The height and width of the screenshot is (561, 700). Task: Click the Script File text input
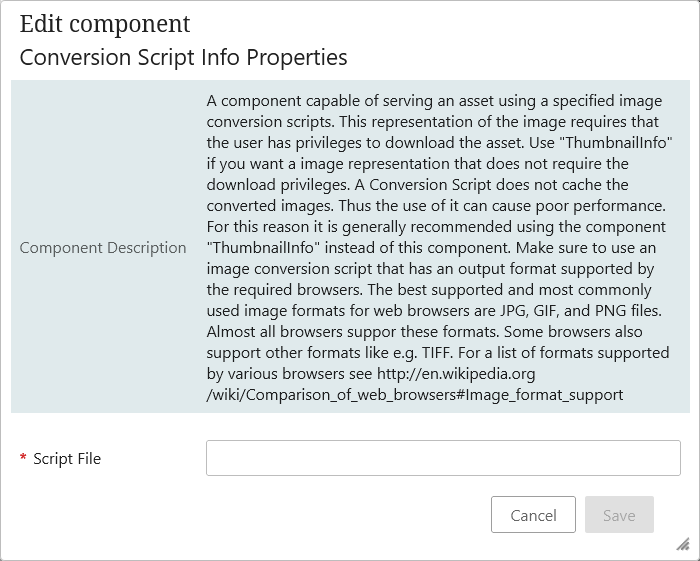[443, 458]
